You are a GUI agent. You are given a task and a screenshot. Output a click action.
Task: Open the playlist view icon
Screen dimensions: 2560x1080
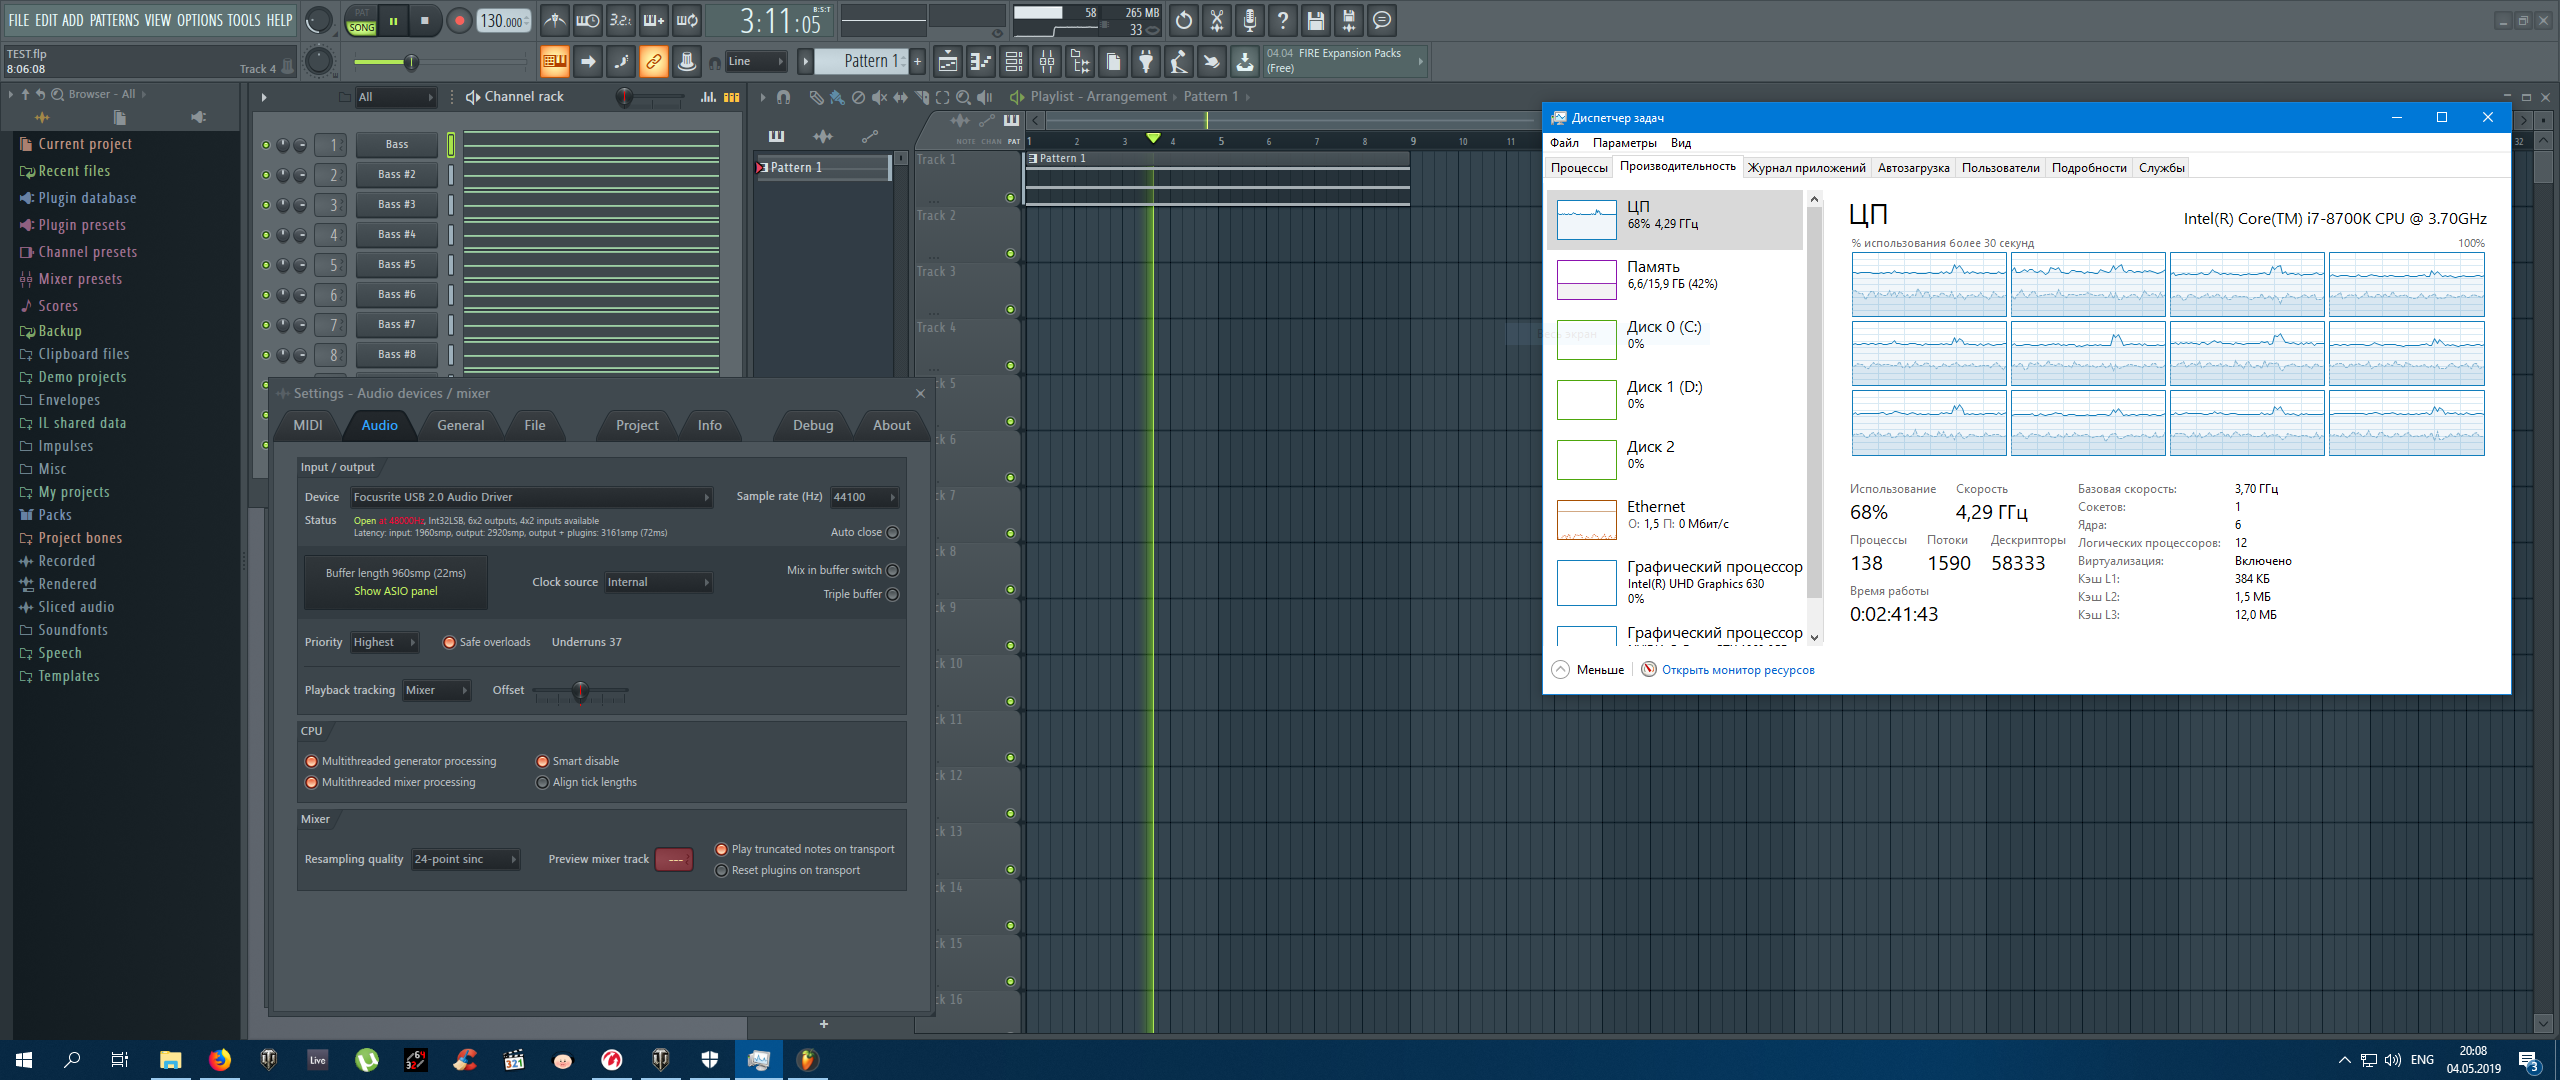coord(947,62)
